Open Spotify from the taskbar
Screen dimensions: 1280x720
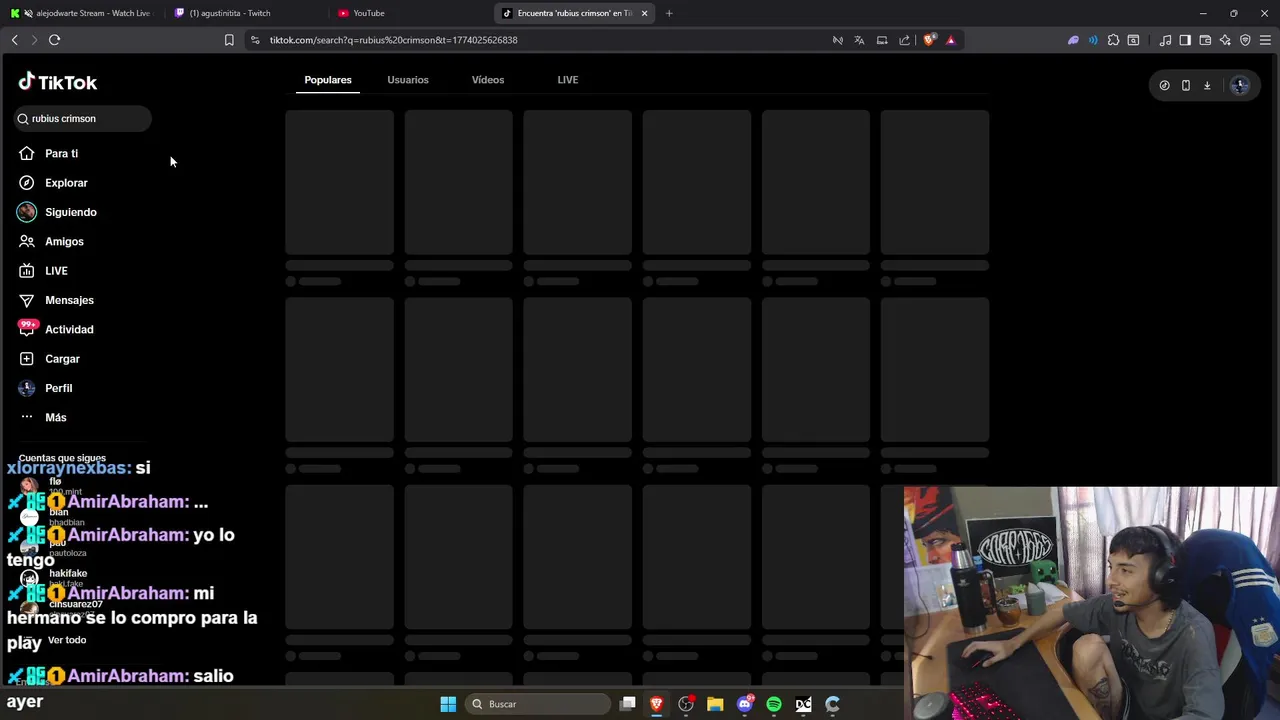tap(774, 704)
